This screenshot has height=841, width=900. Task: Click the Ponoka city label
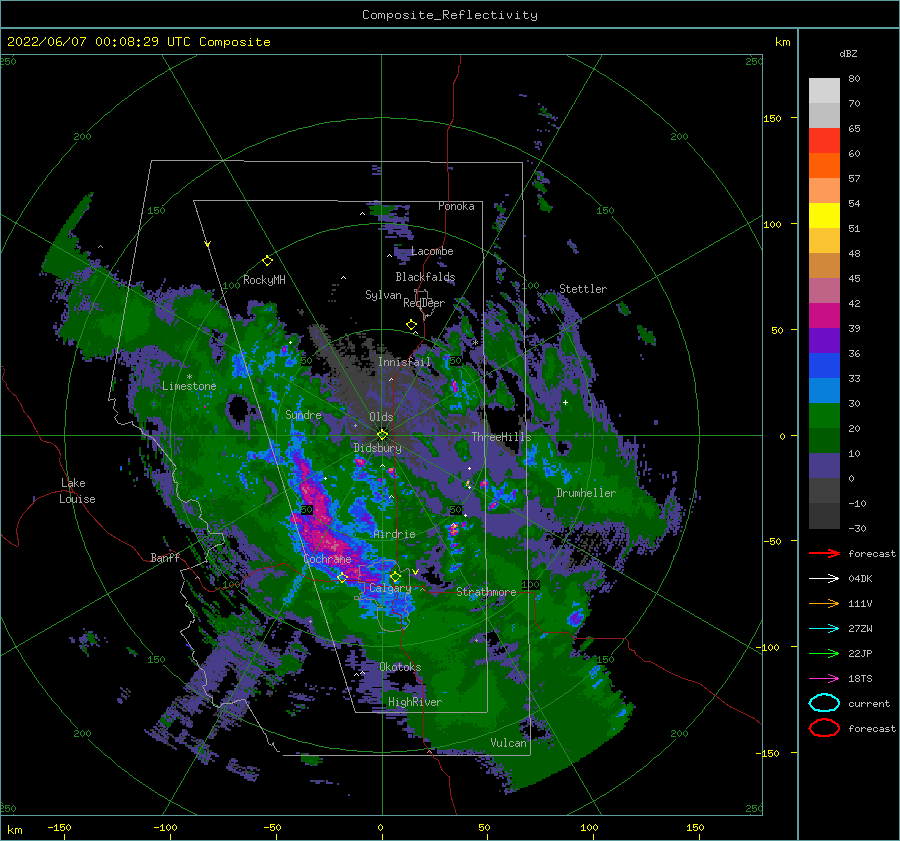pos(456,206)
